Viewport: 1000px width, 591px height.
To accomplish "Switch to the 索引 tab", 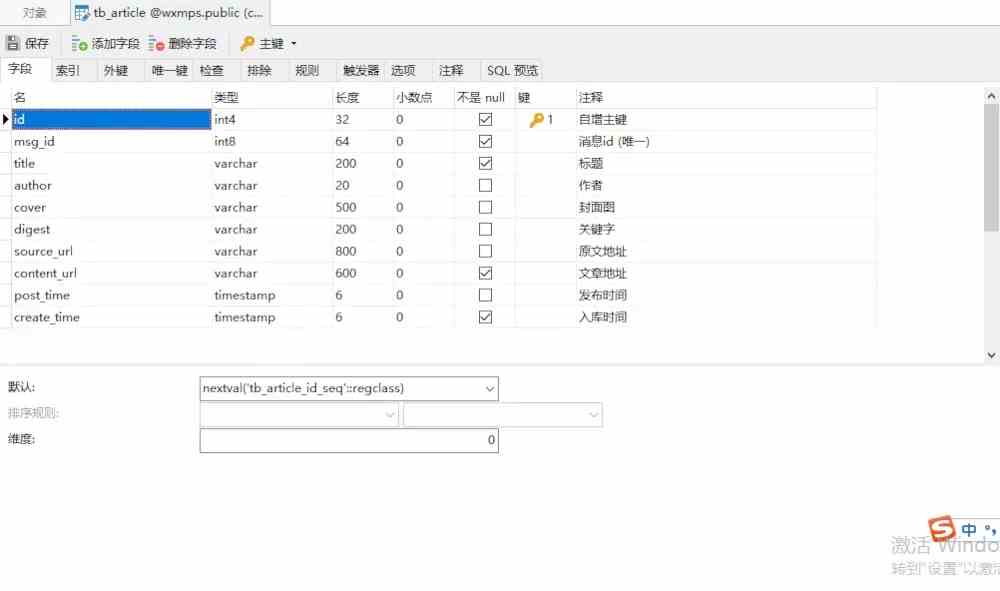I will [x=68, y=70].
